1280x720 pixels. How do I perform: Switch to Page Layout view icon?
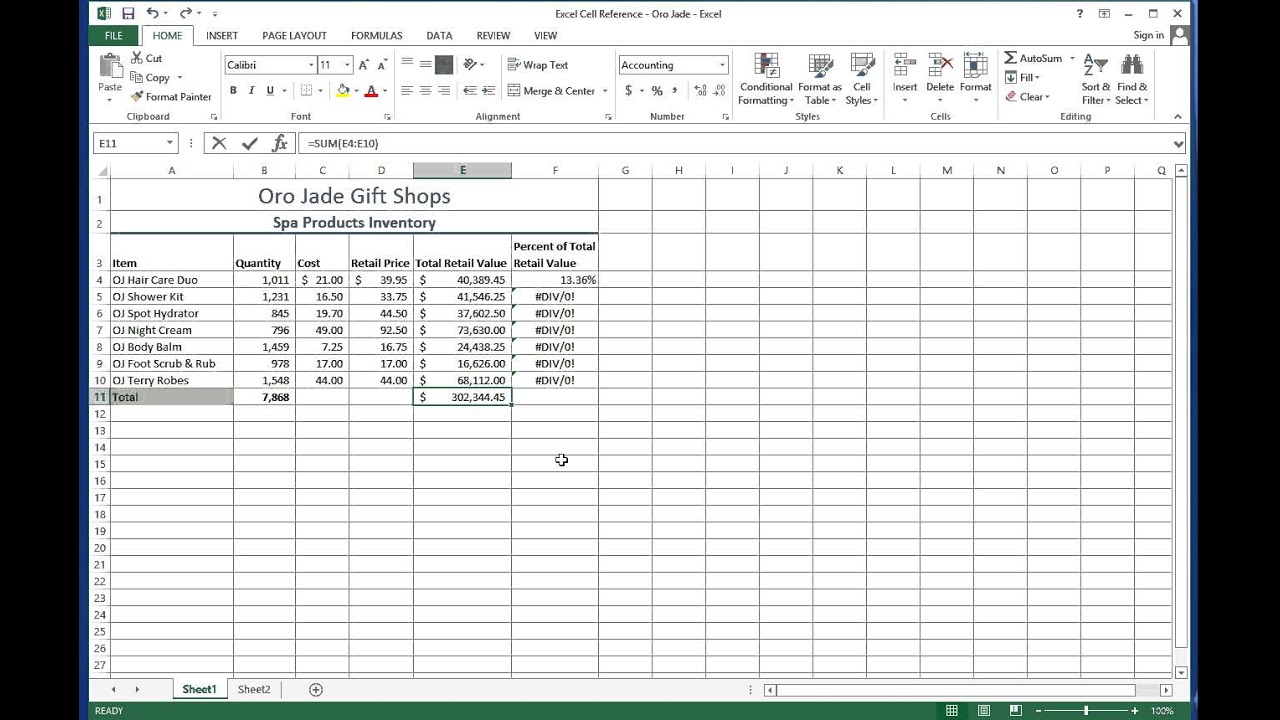click(x=984, y=711)
